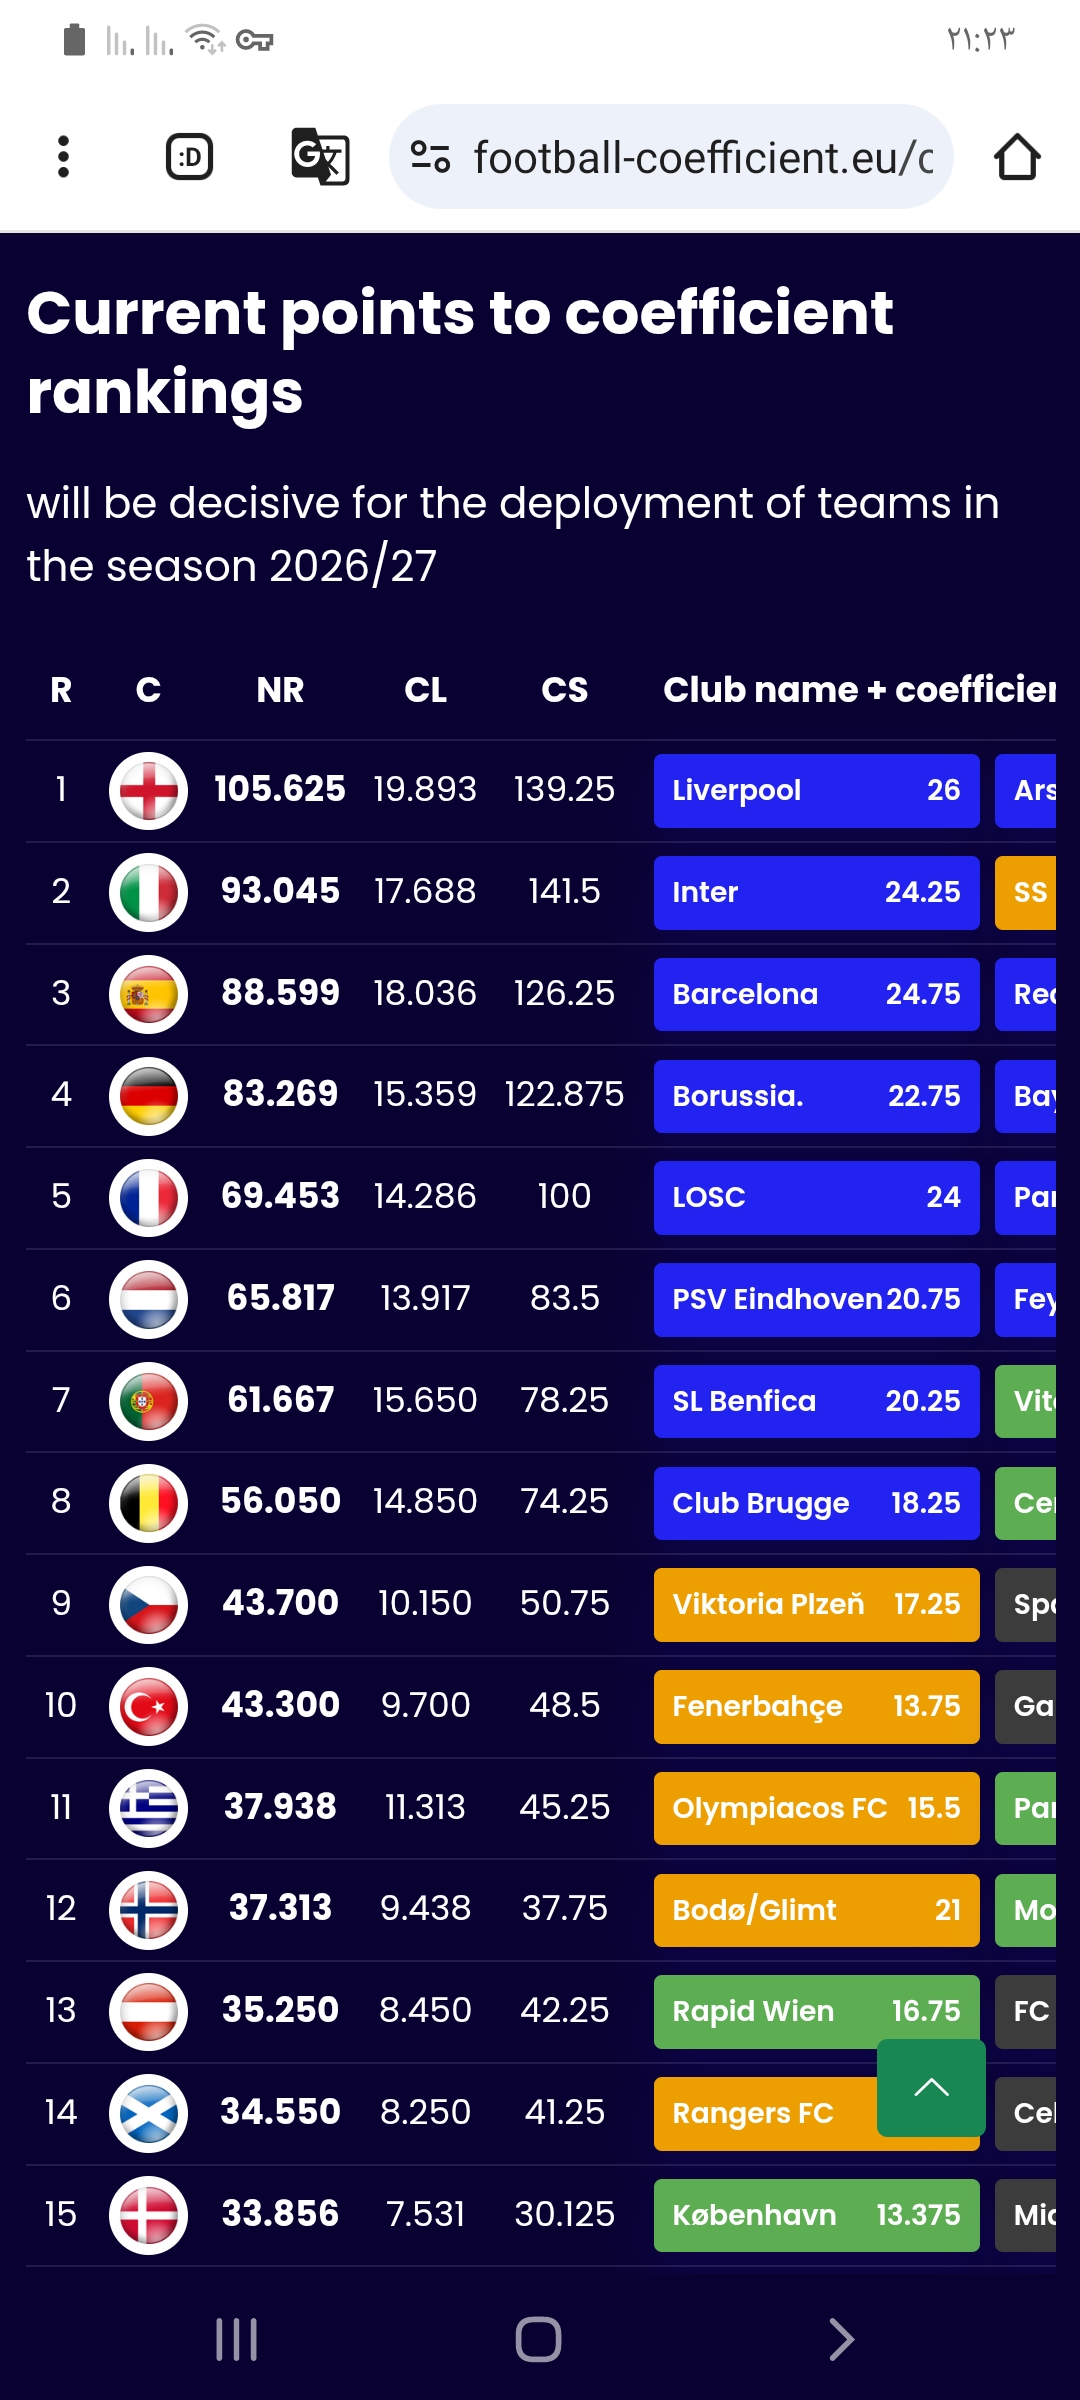The width and height of the screenshot is (1080, 2400).
Task: Open the Bodø/Glimt club tile
Action: tap(816, 1910)
